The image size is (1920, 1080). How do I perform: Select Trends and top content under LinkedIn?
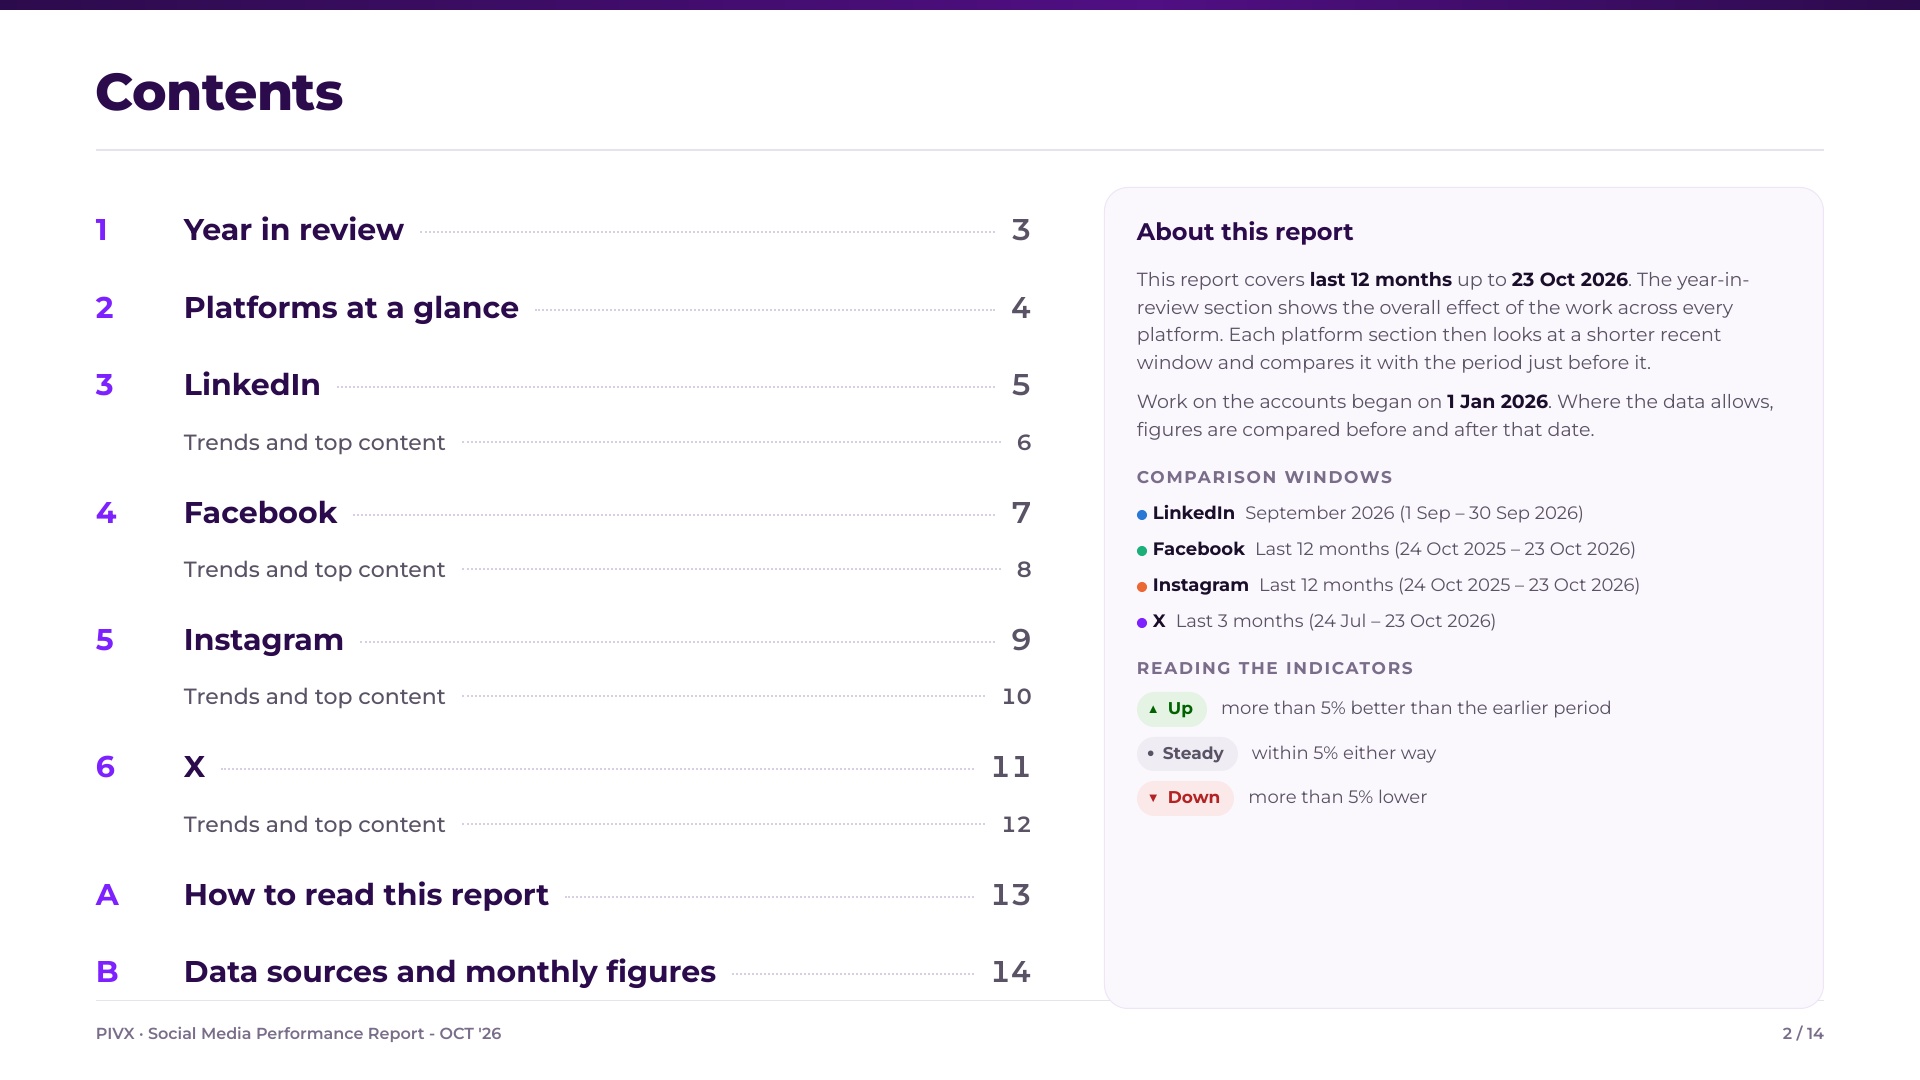point(607,442)
